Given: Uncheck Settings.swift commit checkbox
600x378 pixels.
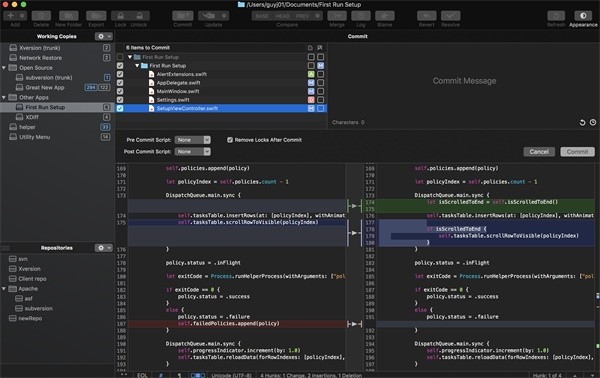Looking at the screenshot, I should pos(120,100).
